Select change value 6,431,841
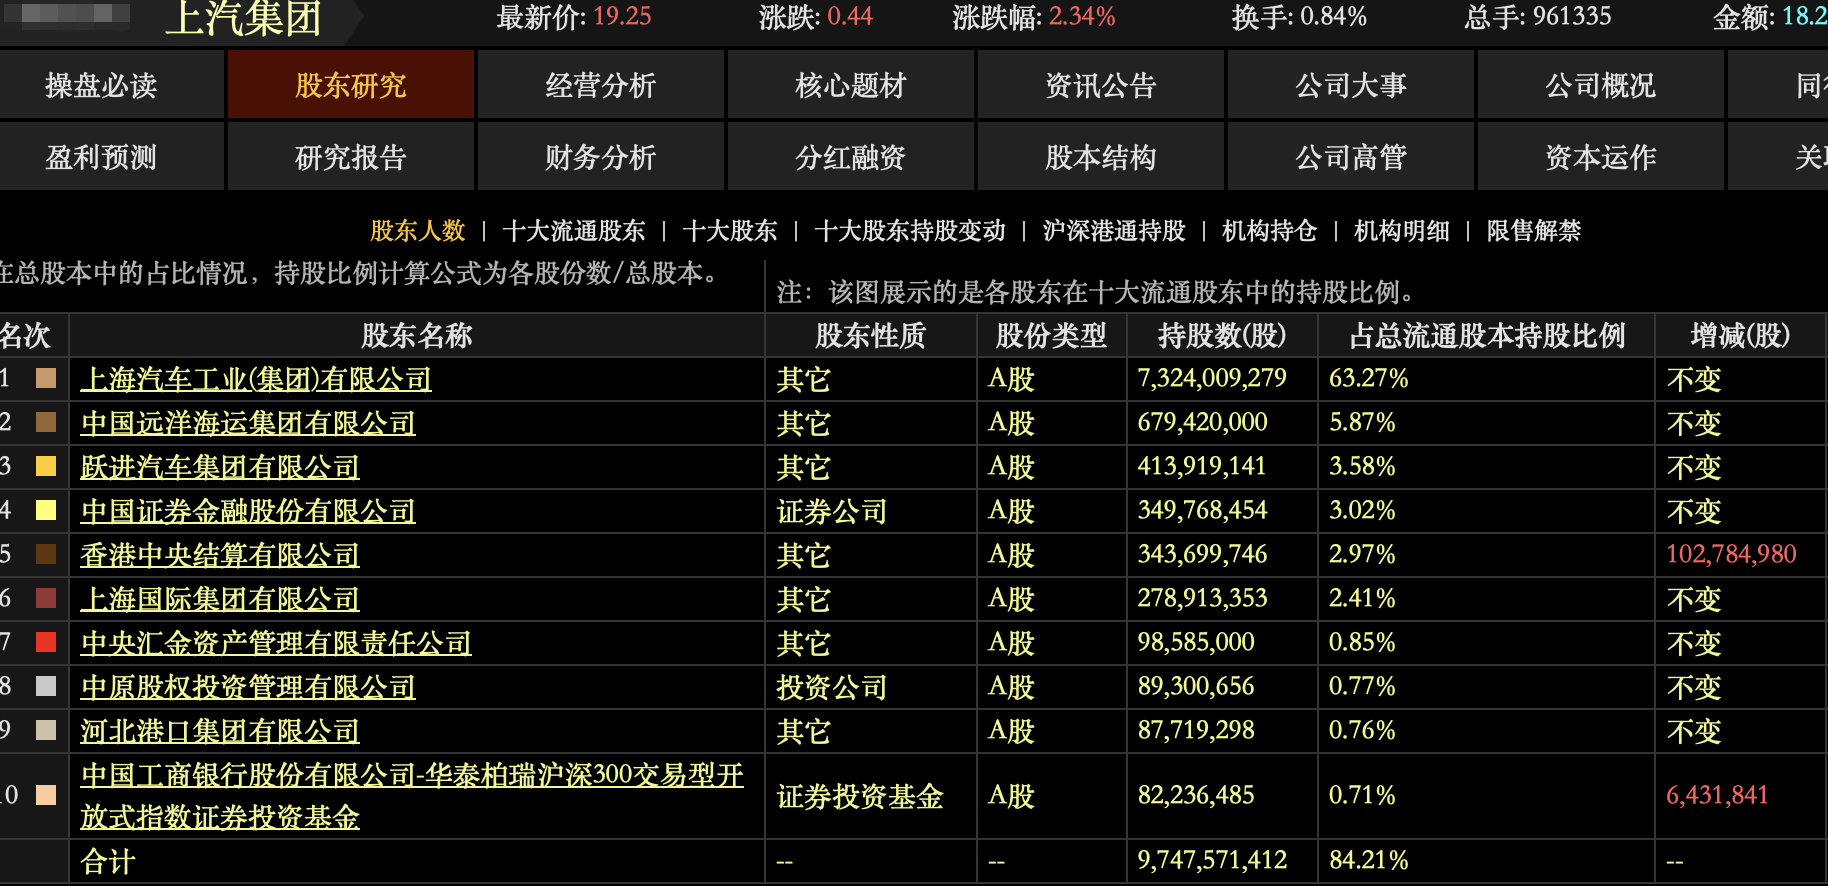This screenshot has width=1828, height=886. tap(1717, 796)
